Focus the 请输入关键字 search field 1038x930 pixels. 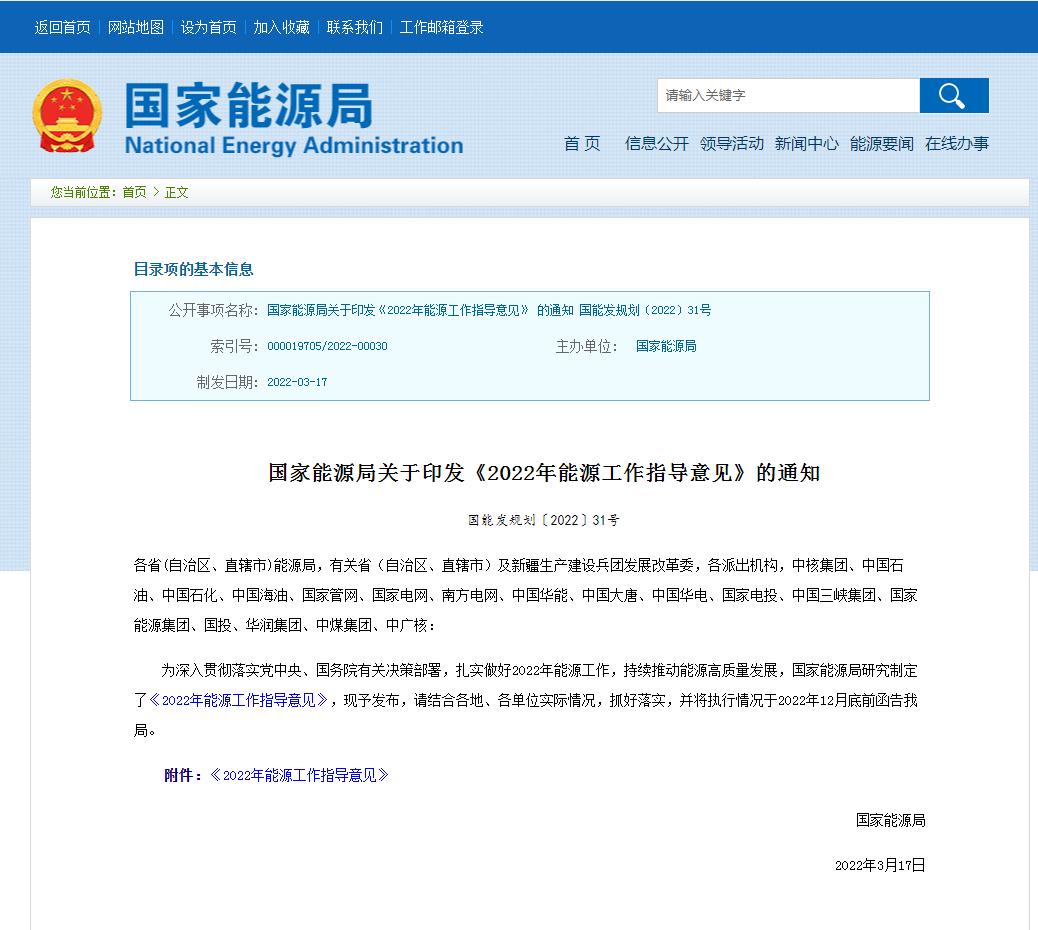coord(788,95)
